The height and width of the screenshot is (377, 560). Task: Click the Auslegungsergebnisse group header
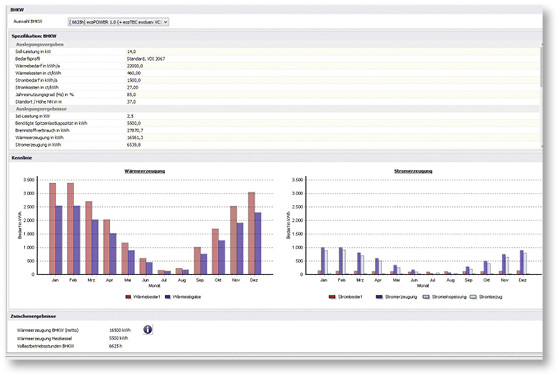point(41,109)
